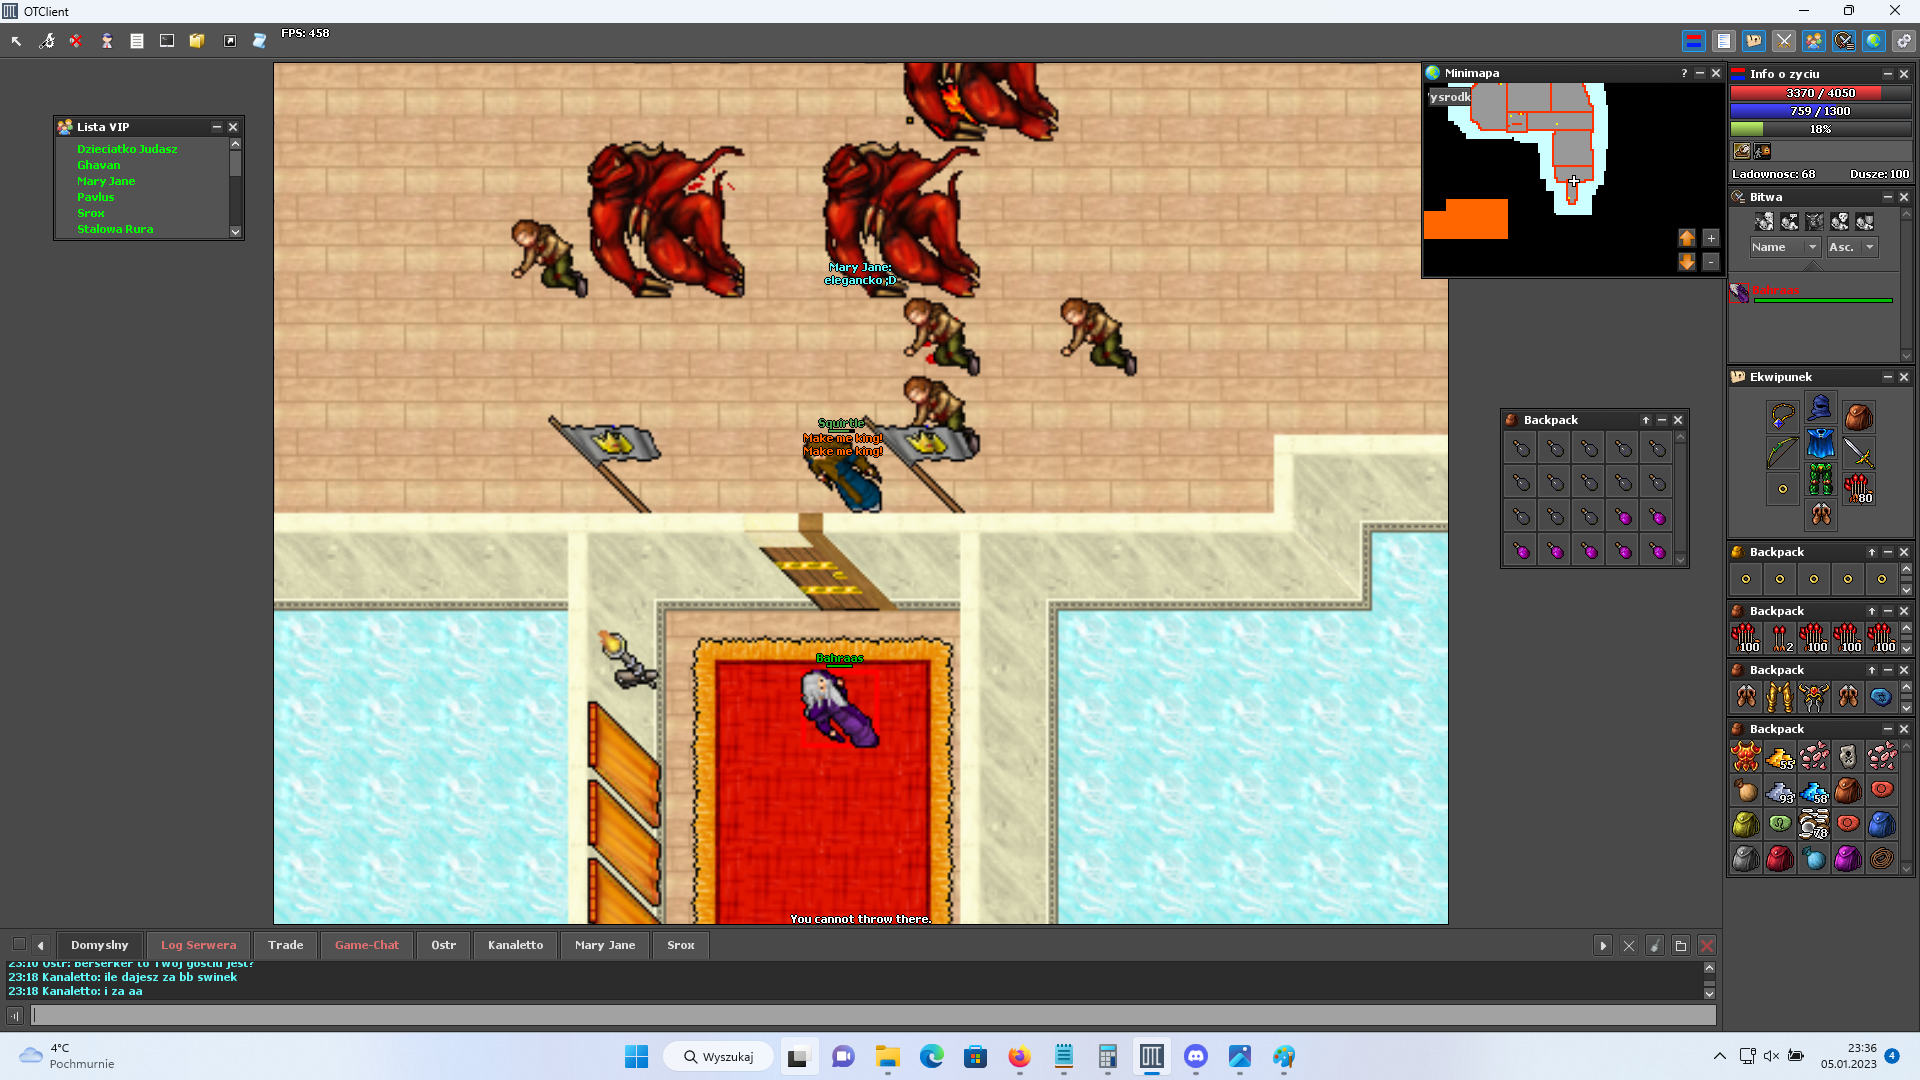This screenshot has height=1080, width=1920.
Task: Open the character/player icon in top toolbar
Action: pos(107,41)
